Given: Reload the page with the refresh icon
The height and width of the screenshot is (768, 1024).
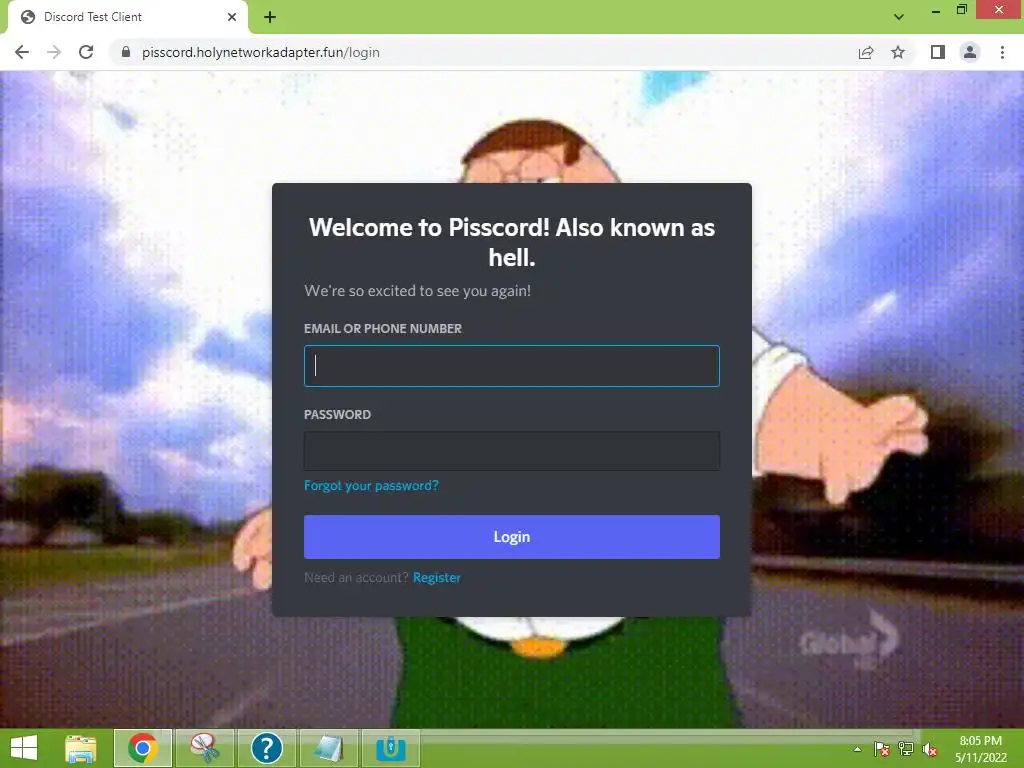Looking at the screenshot, I should point(86,52).
